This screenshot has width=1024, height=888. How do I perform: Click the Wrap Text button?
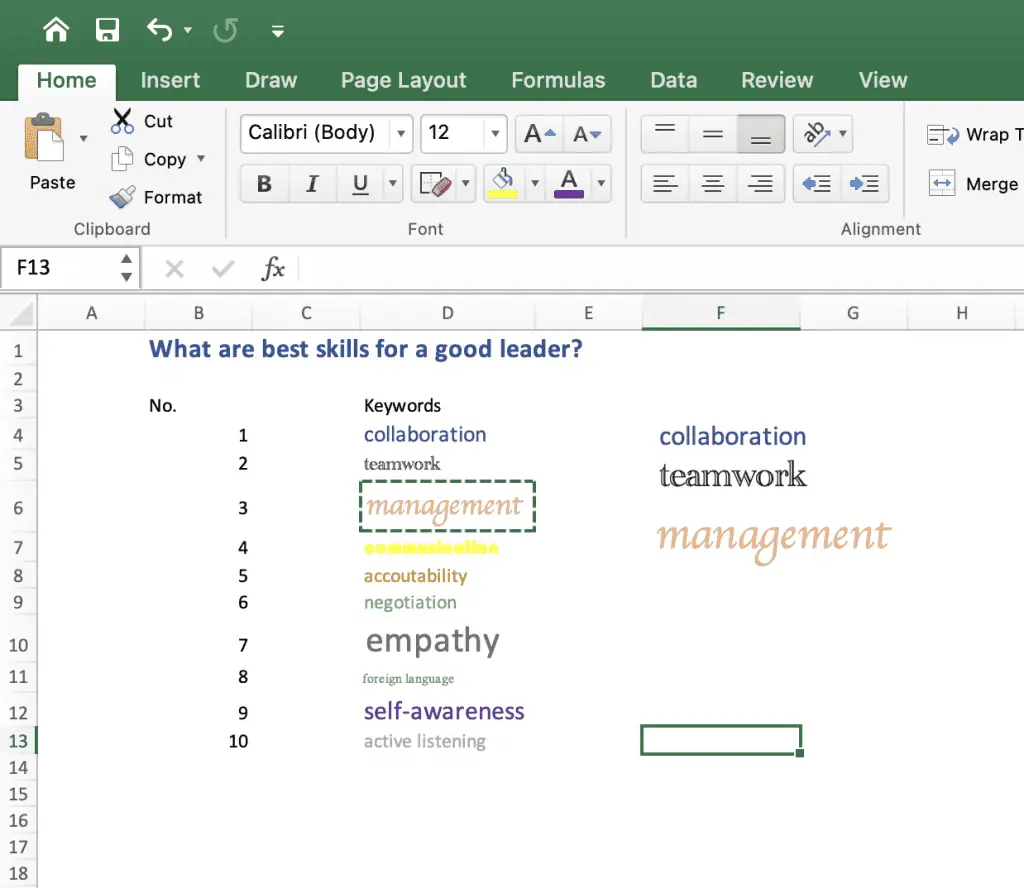click(x=974, y=135)
